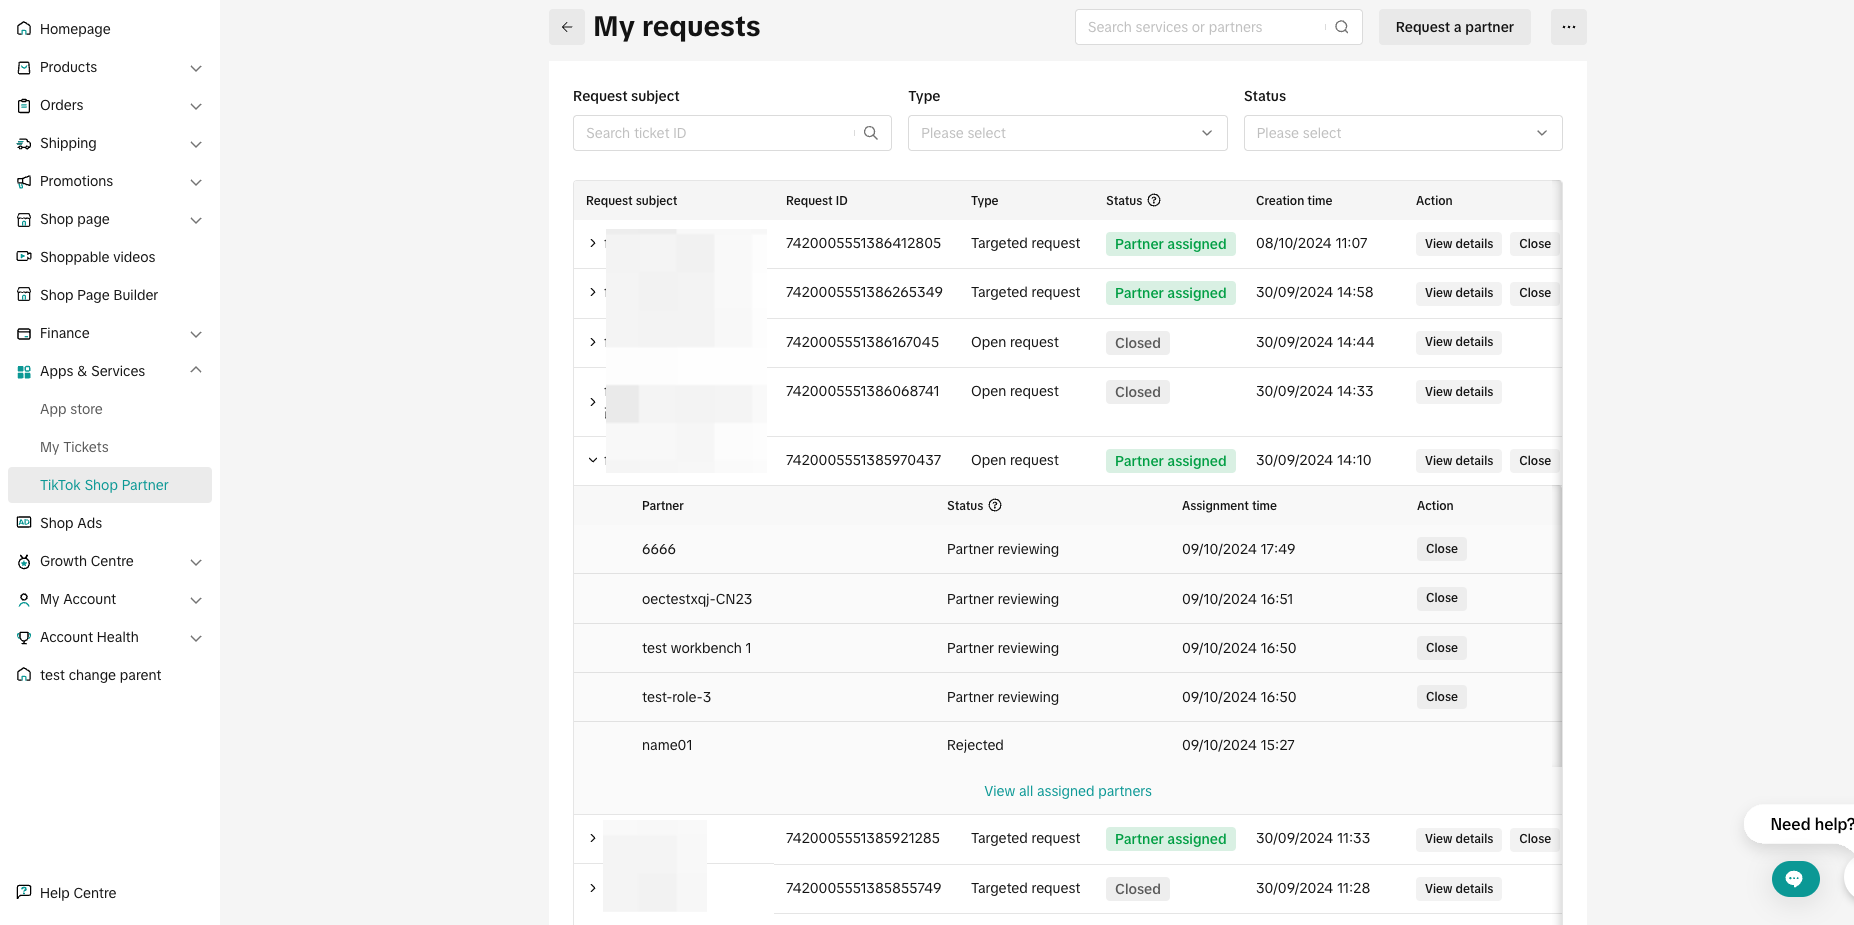Open the green chat support bubble
This screenshot has width=1854, height=925.
(x=1794, y=879)
